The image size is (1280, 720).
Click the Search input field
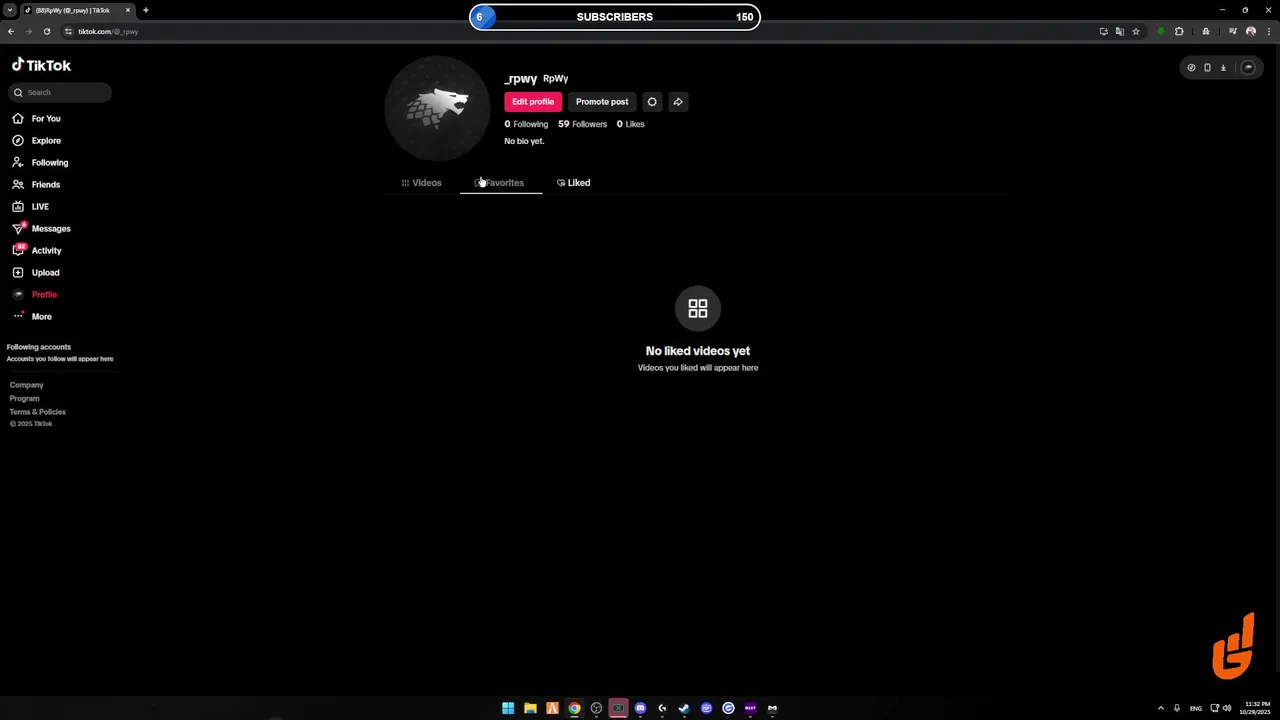point(60,92)
